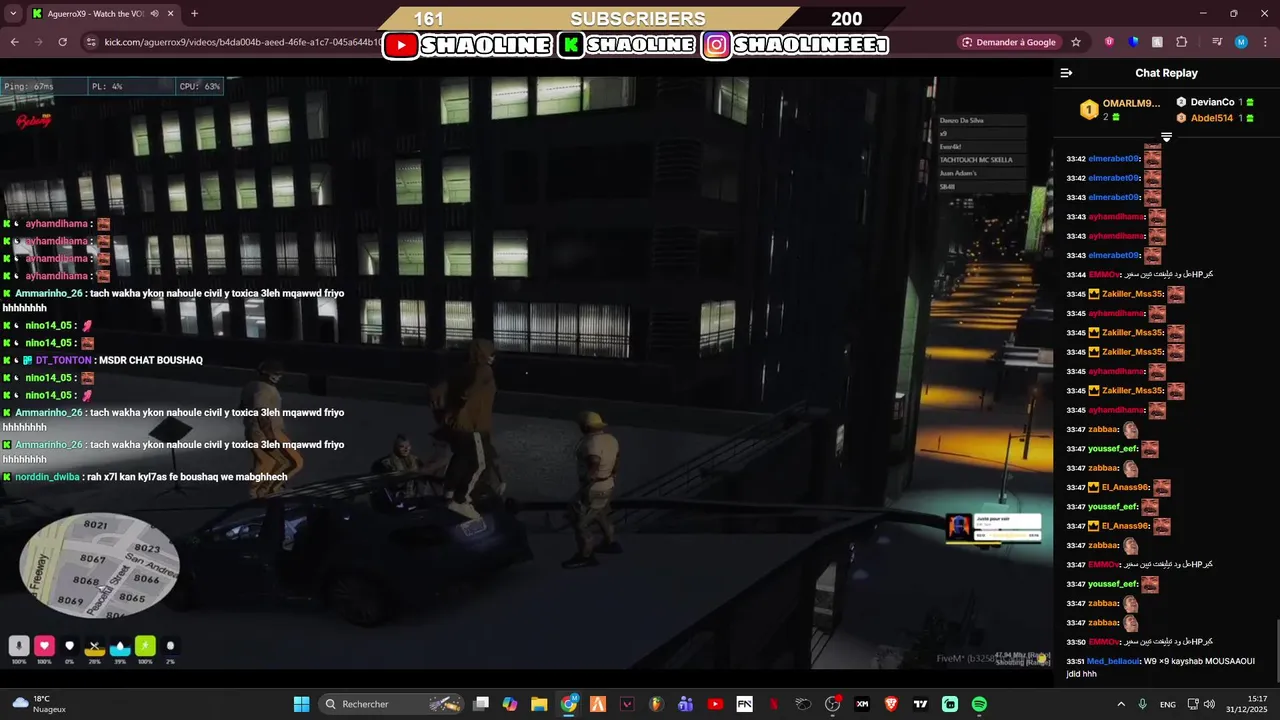Collapse the gifters leaderboard chevron
Viewport: 1280px width, 720px height.
(1166, 137)
